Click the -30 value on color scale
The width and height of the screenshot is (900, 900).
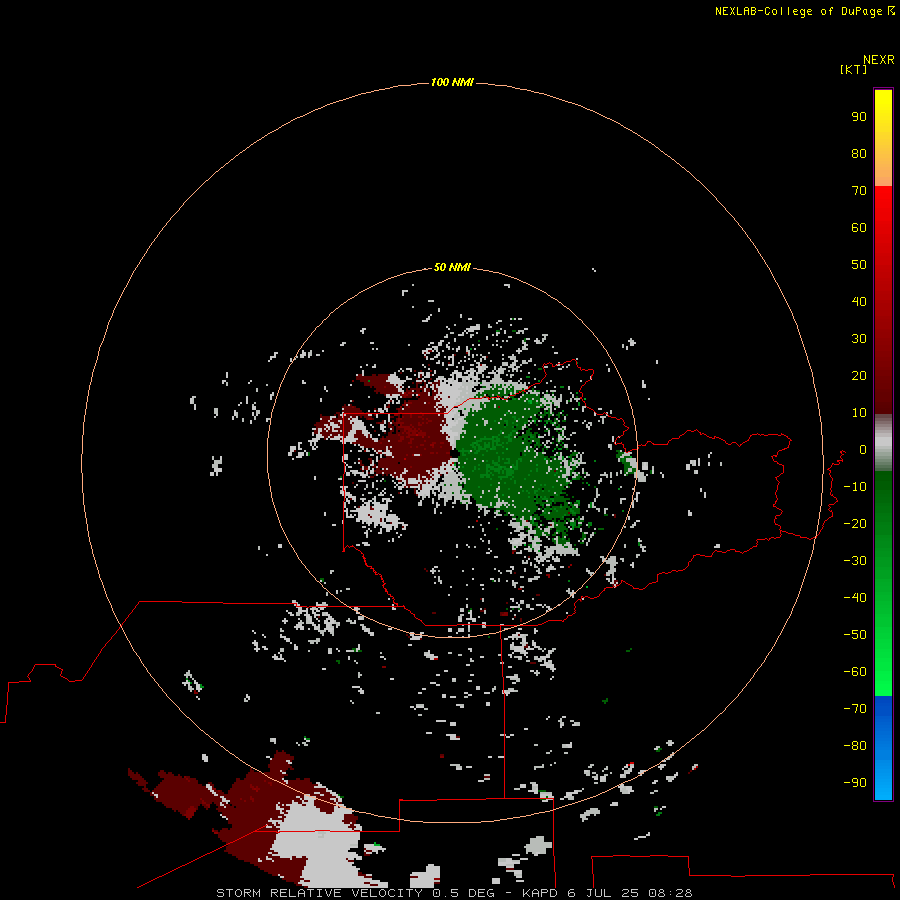[x=855, y=561]
